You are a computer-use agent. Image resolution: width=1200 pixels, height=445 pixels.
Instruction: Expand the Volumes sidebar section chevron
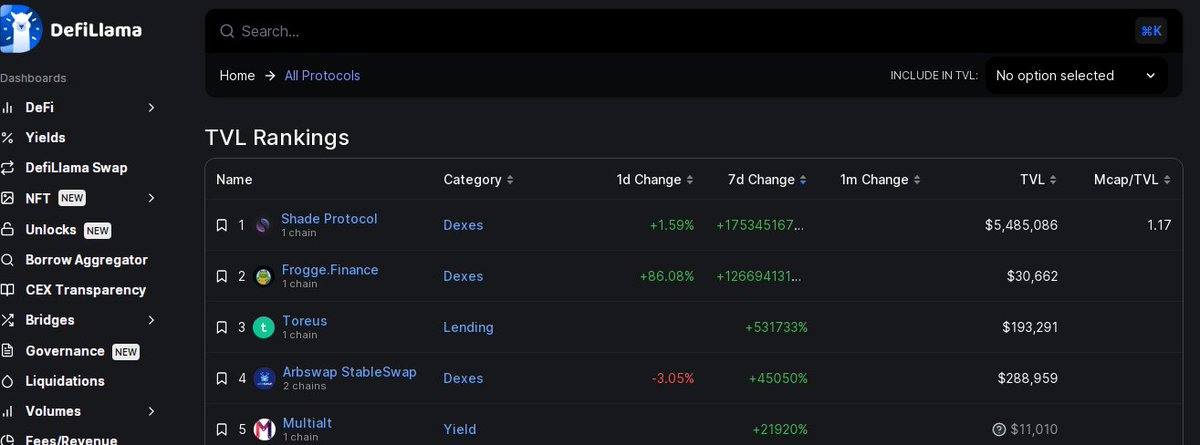[x=151, y=411]
